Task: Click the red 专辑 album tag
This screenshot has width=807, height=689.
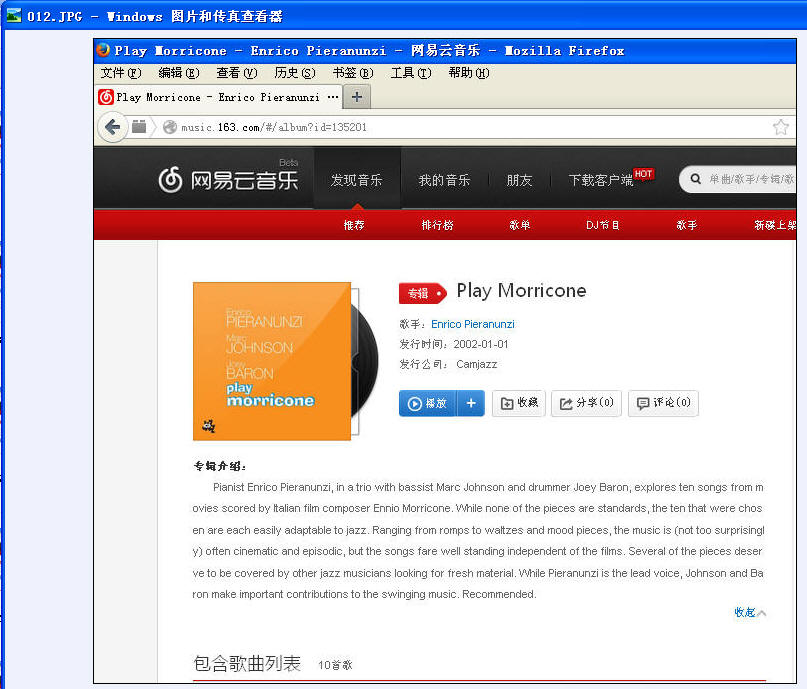Action: 423,293
